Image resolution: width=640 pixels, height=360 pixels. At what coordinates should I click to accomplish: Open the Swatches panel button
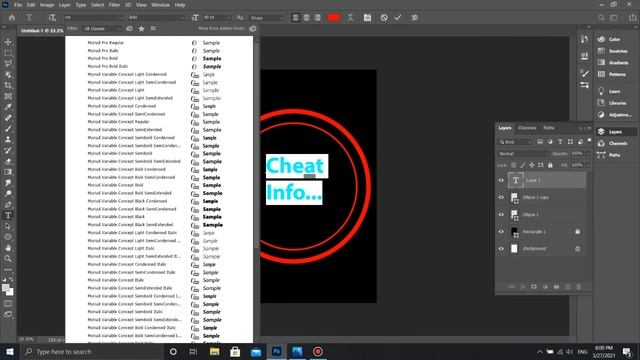pos(613,51)
